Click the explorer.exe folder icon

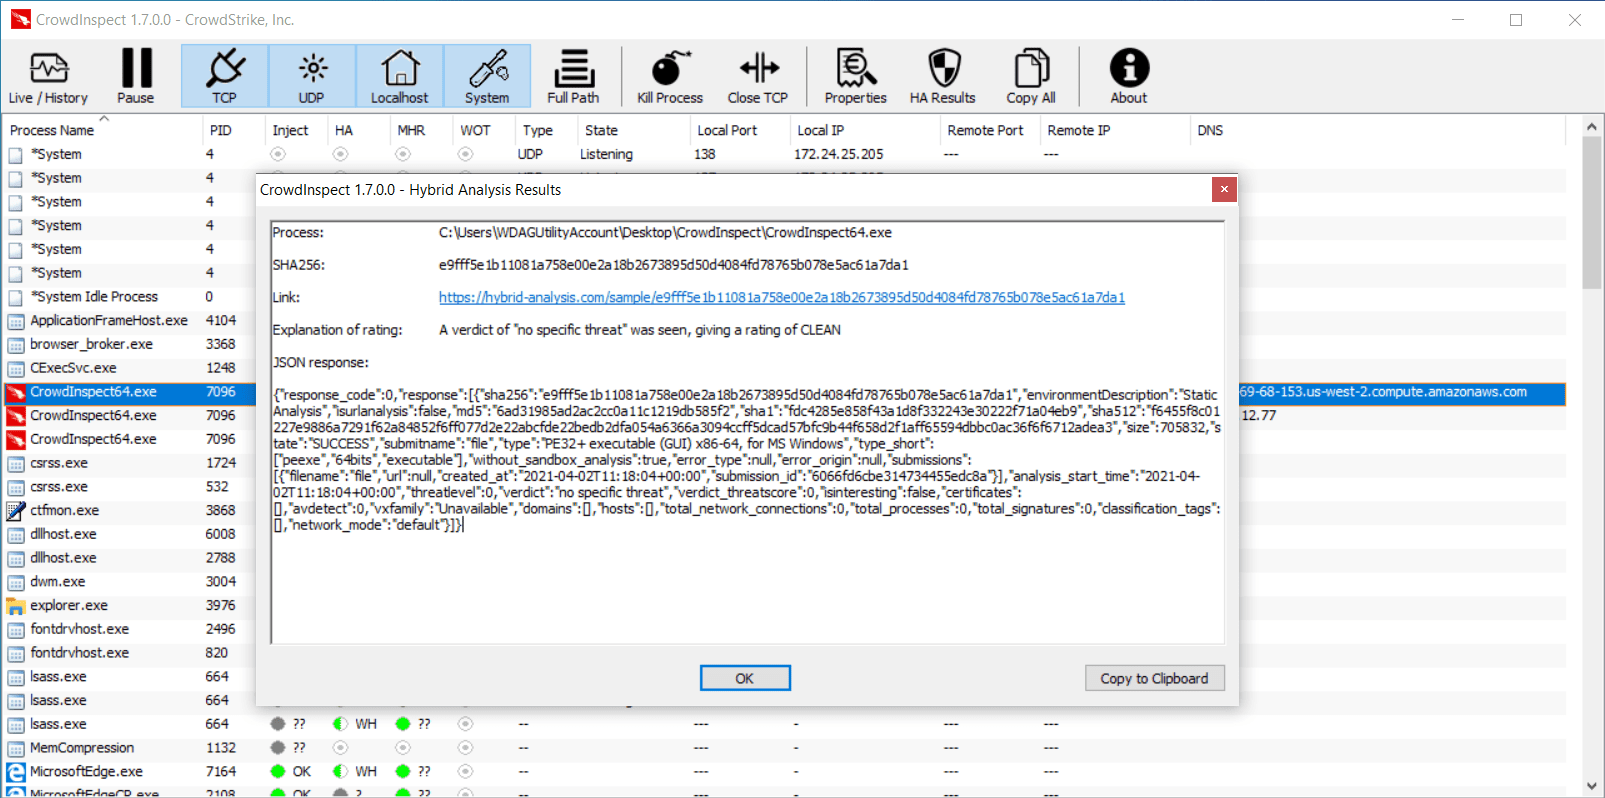point(16,606)
